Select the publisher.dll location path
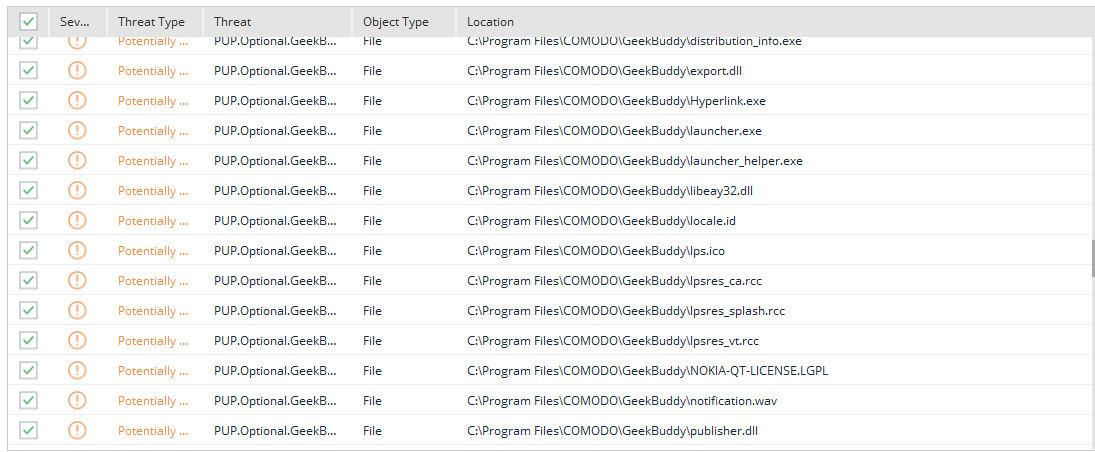This screenshot has height=452, width=1095. (612, 431)
